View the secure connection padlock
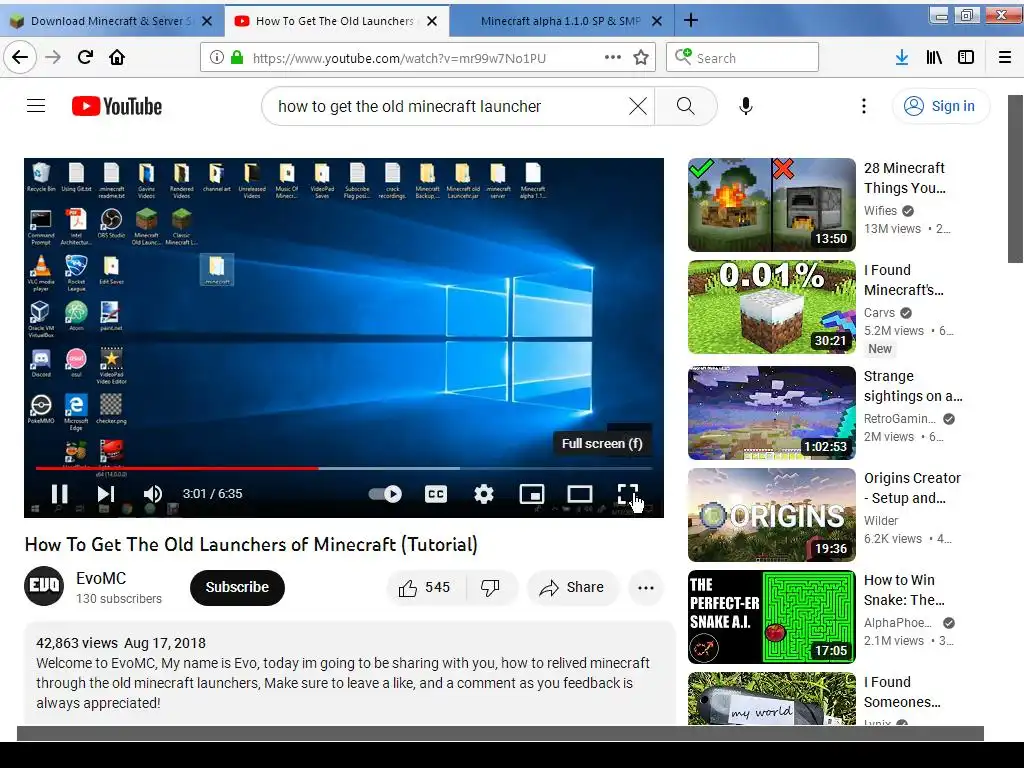This screenshot has width=1024, height=768. click(x=237, y=57)
